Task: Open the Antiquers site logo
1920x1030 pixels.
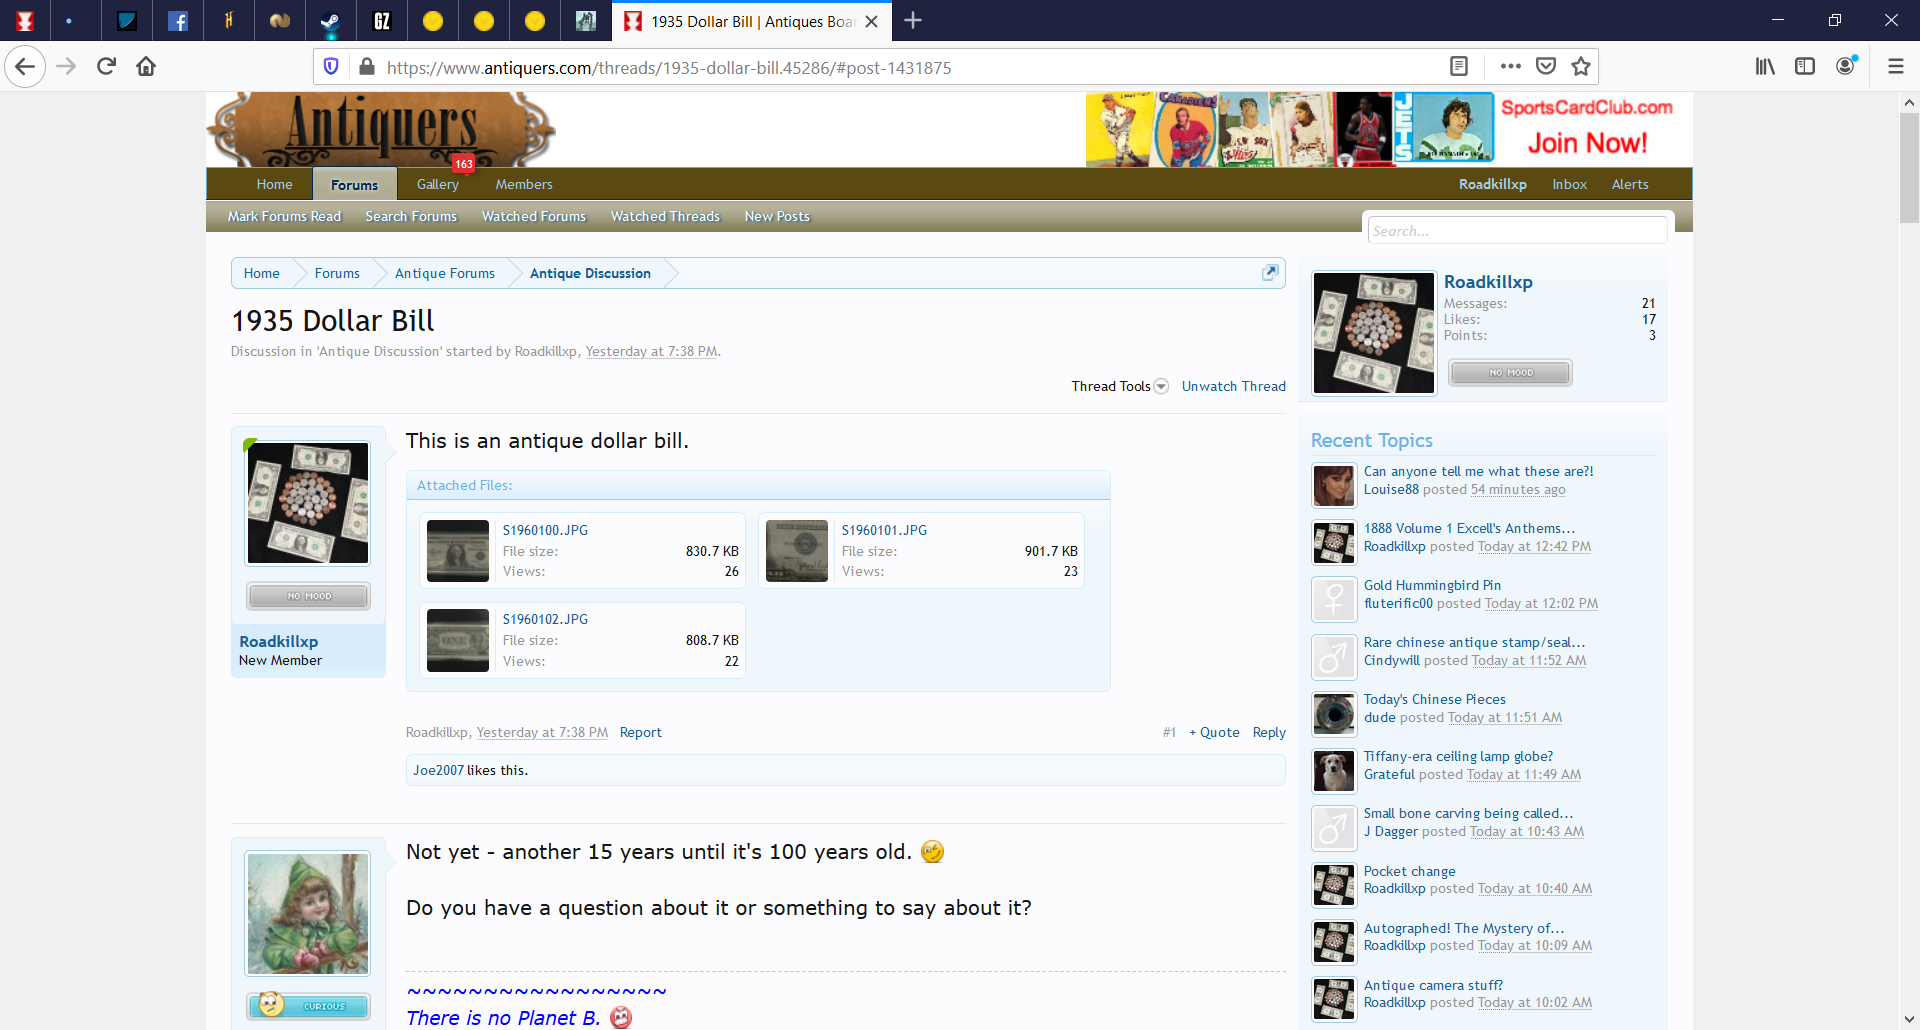Action: pos(381,130)
